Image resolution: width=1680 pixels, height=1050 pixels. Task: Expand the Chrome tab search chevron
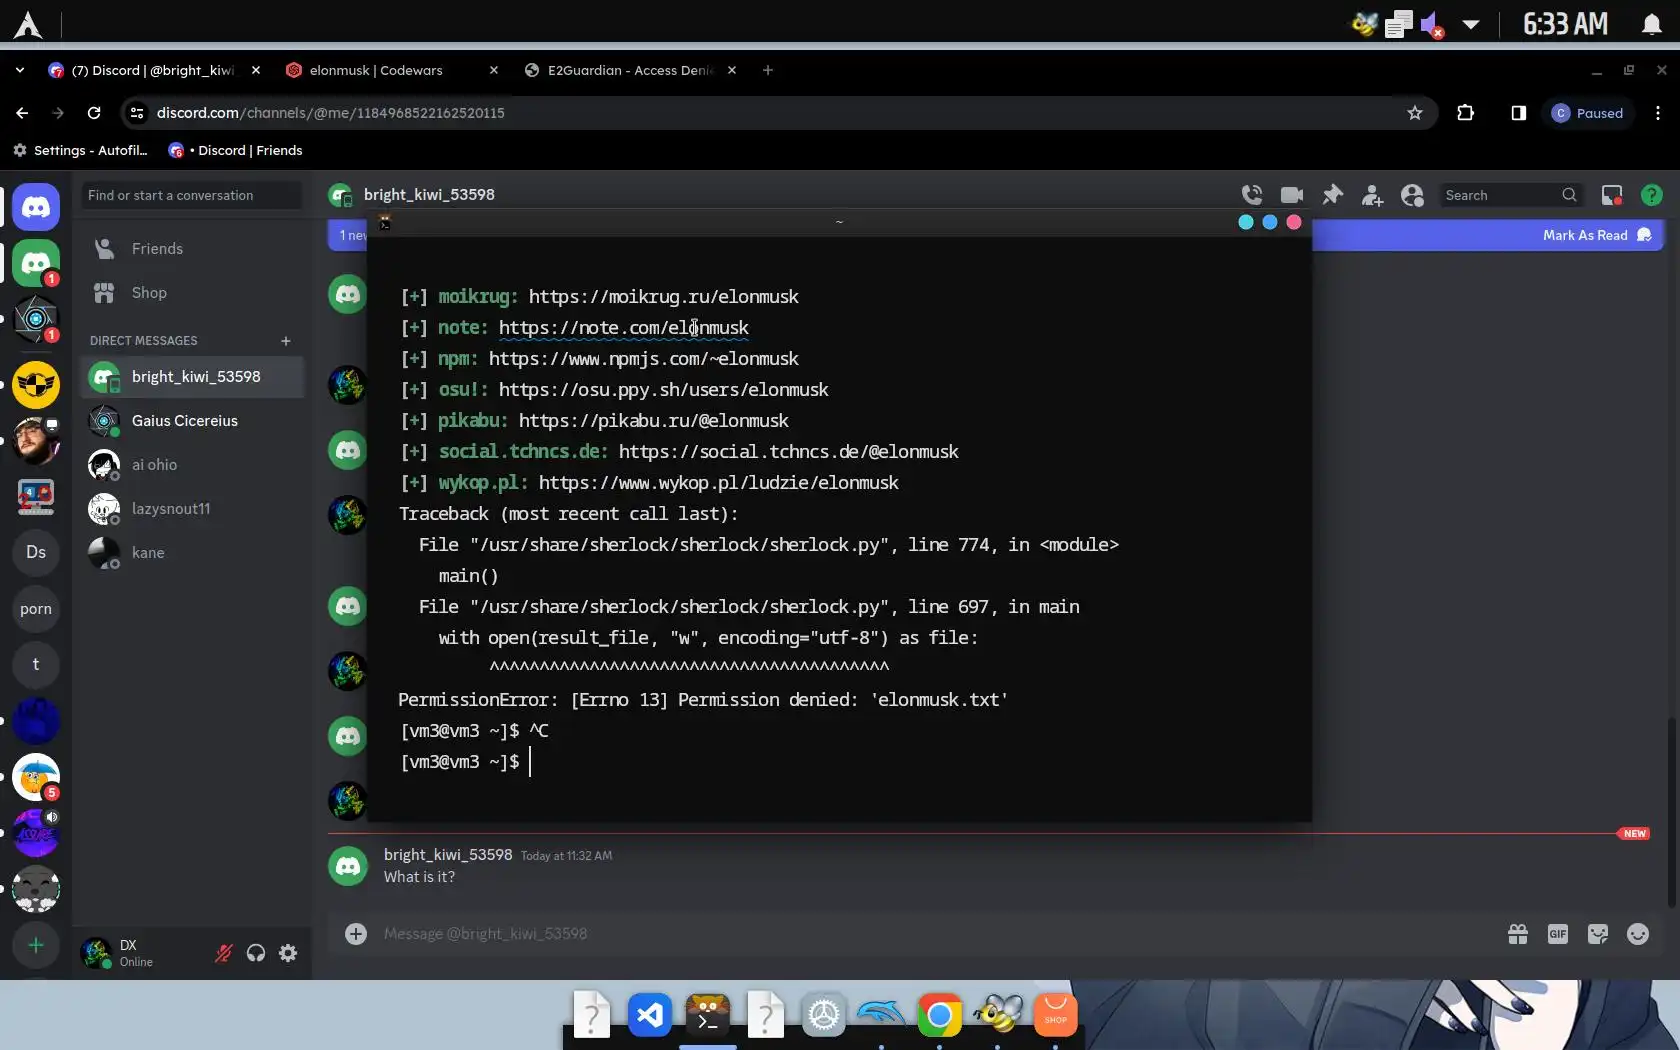[x=20, y=70]
